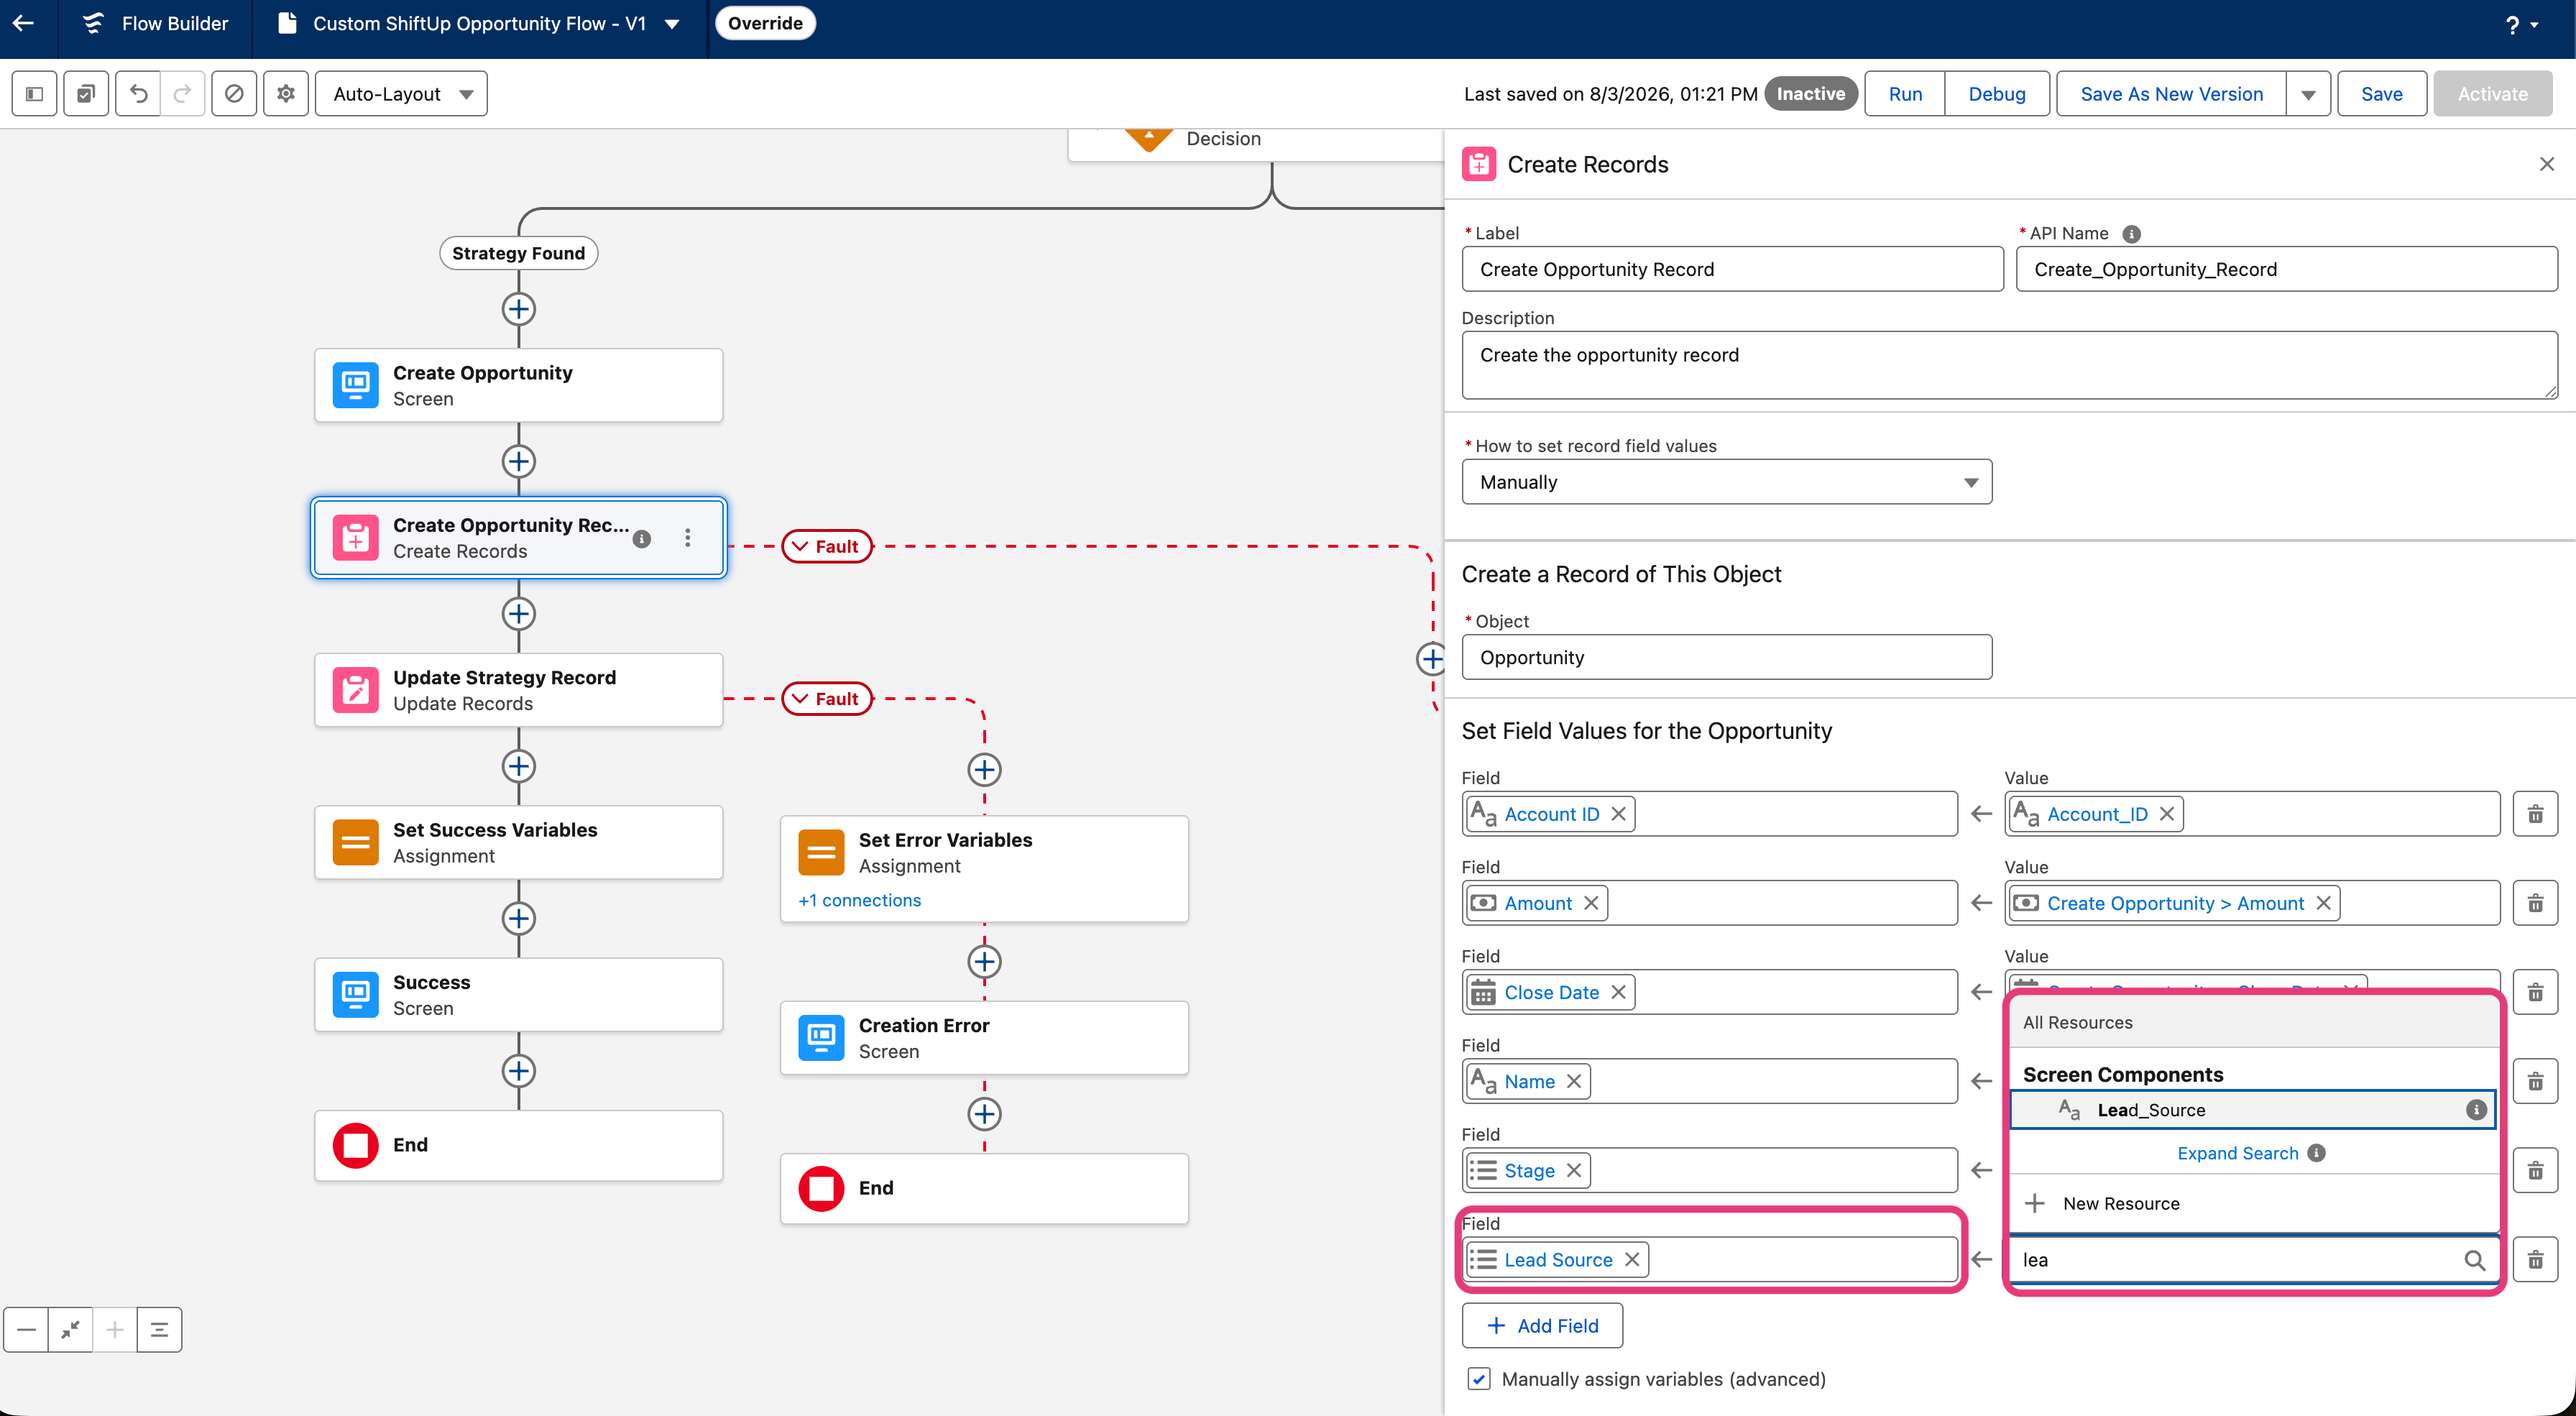Remove the Lead Source field pill
This screenshot has height=1416, width=2576.
(1632, 1259)
